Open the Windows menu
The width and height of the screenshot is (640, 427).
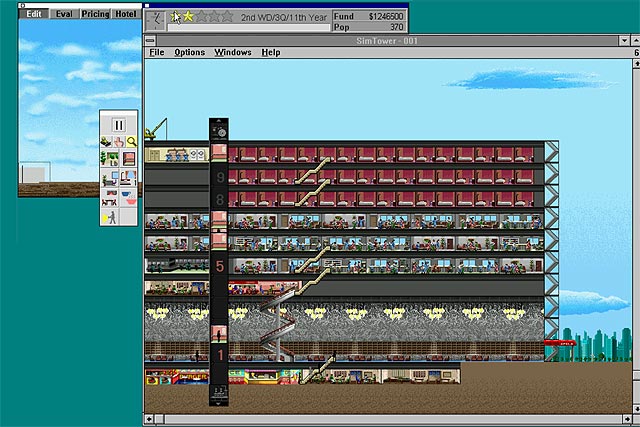coord(233,52)
